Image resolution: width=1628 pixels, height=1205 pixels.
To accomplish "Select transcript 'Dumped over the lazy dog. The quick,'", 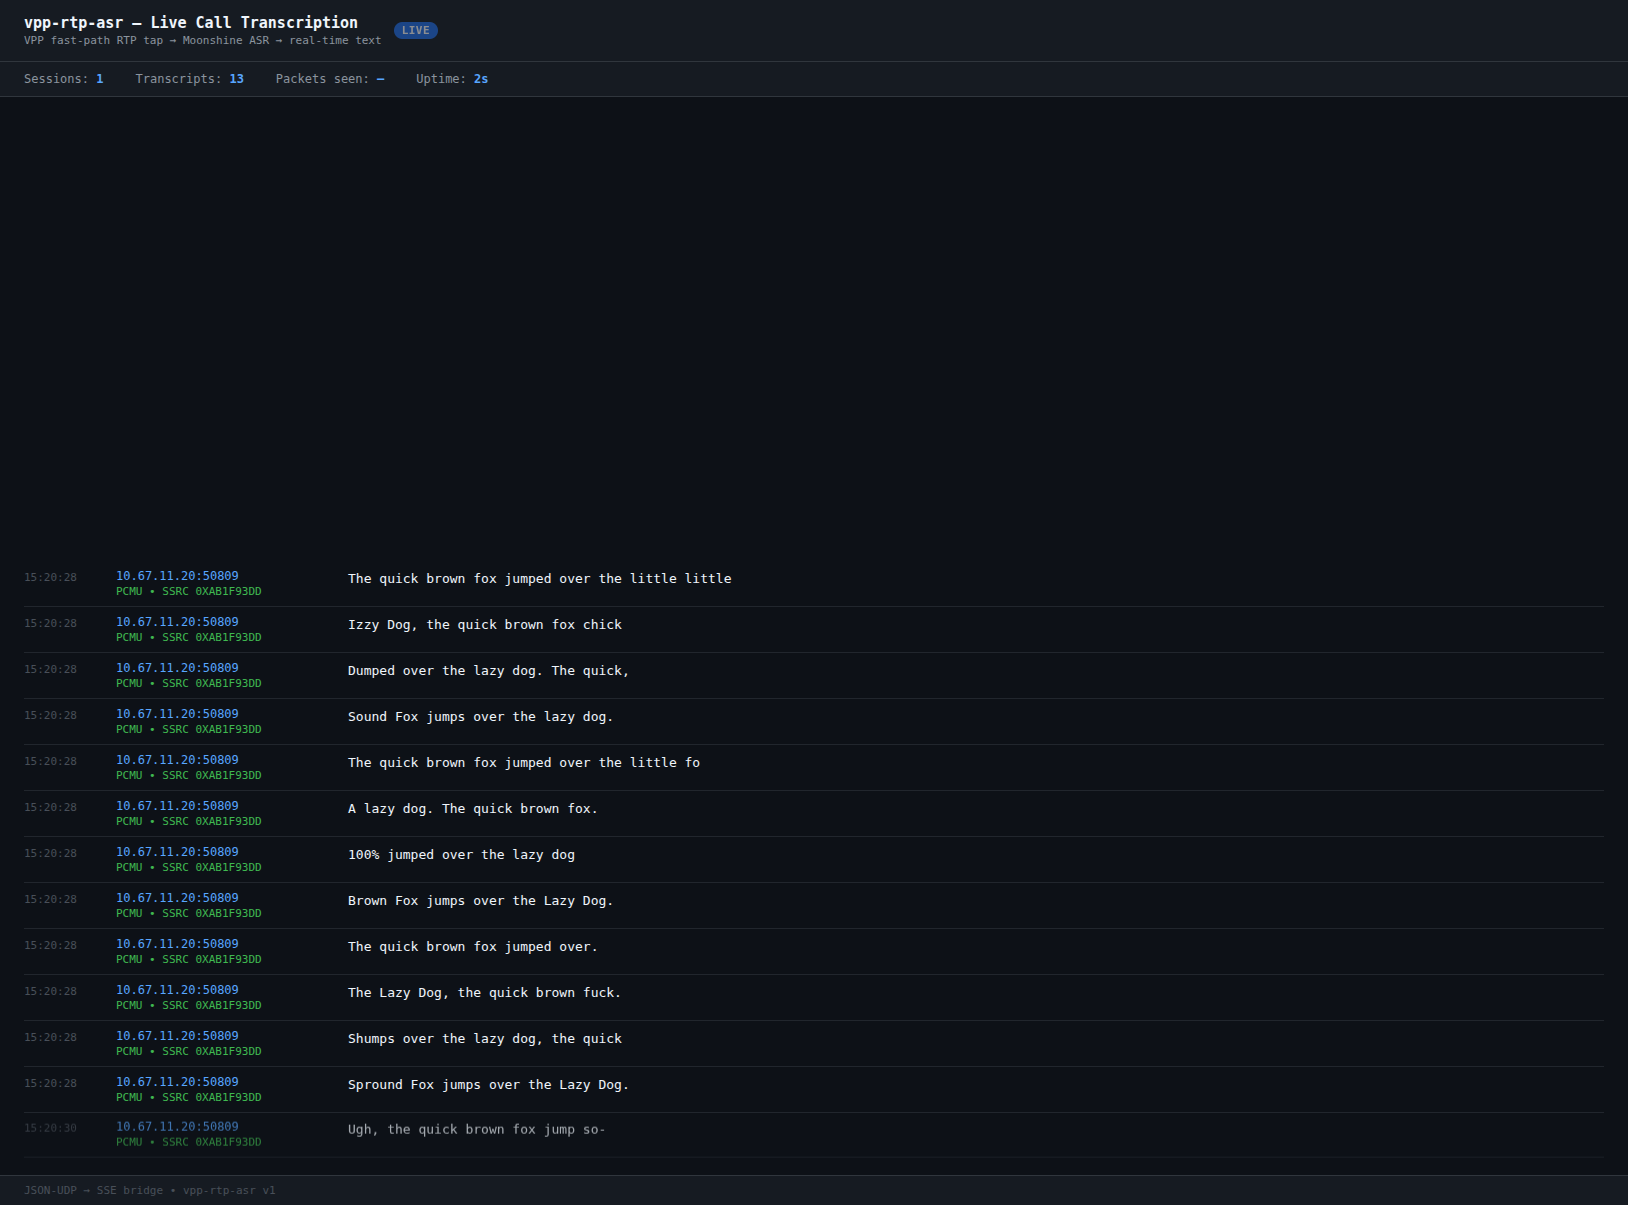I will 489,671.
